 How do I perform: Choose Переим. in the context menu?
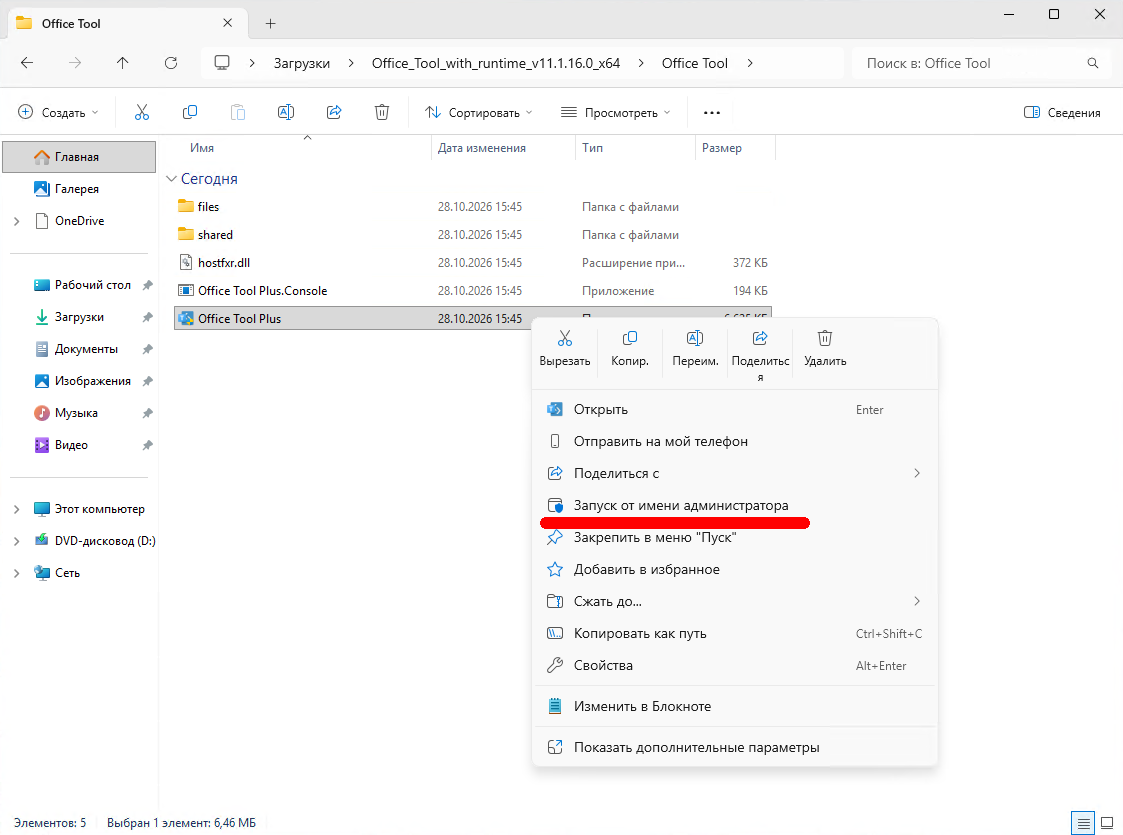pos(695,349)
